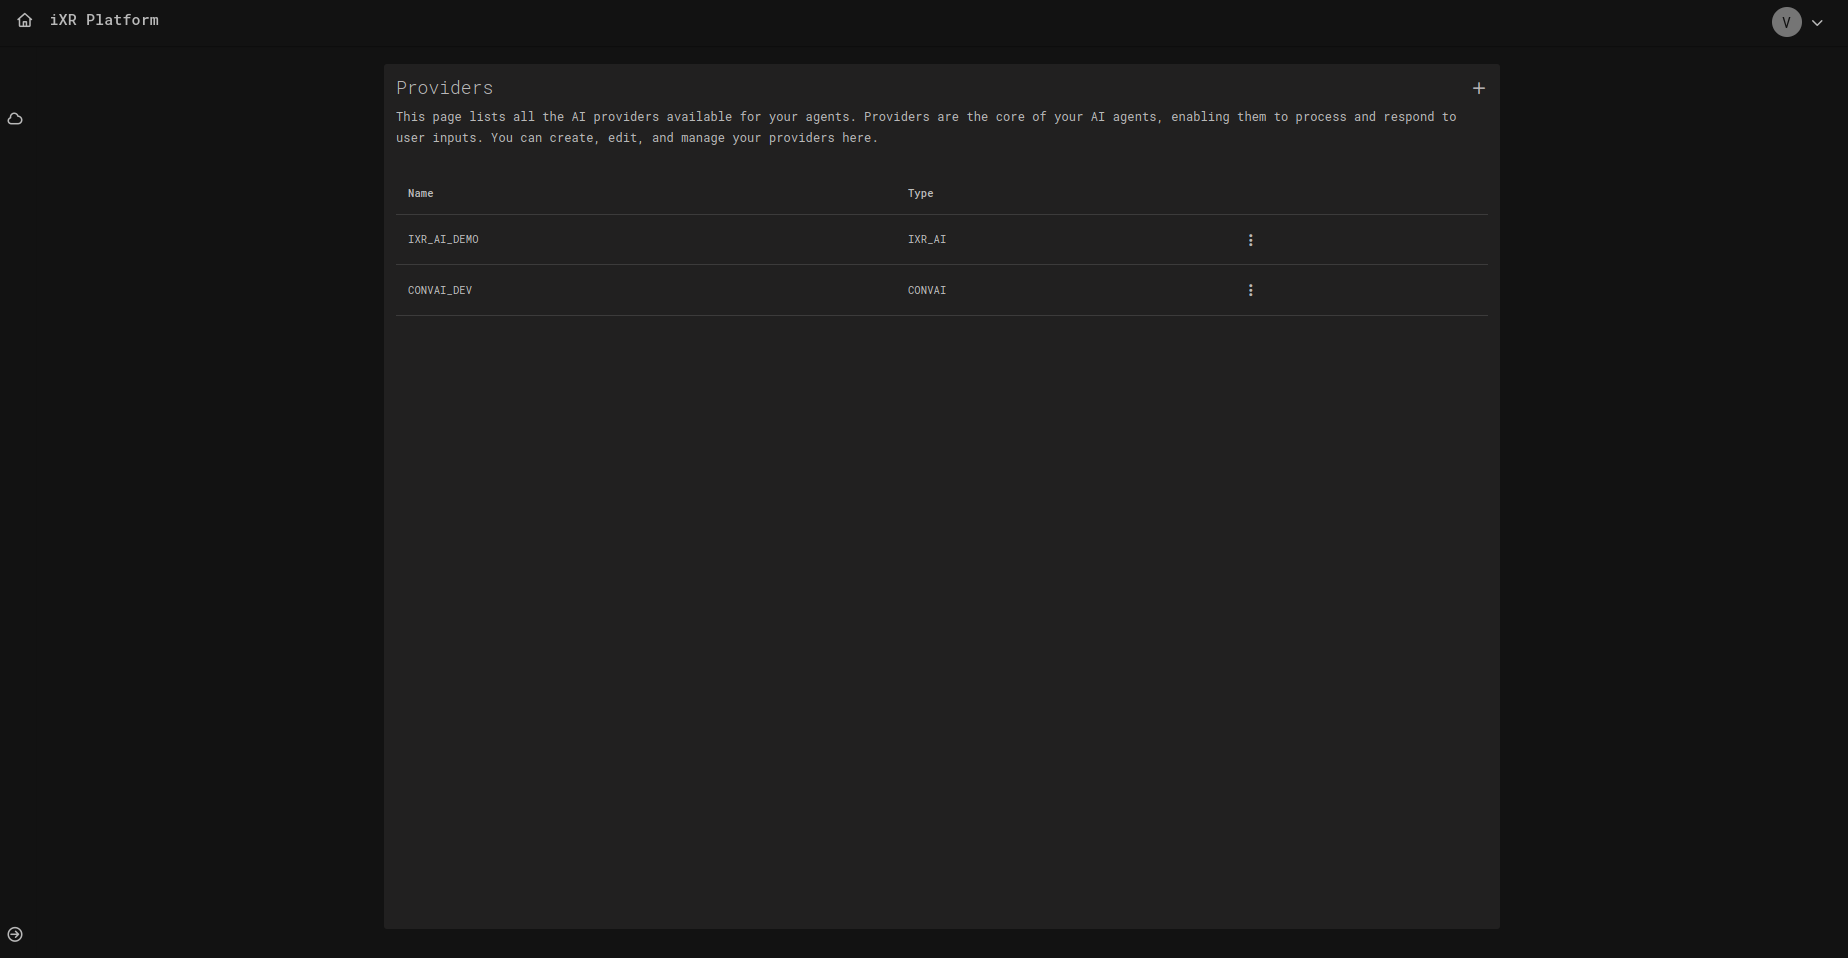Select the CONVAI_DEV provider name
1848x958 pixels.
[440, 291]
